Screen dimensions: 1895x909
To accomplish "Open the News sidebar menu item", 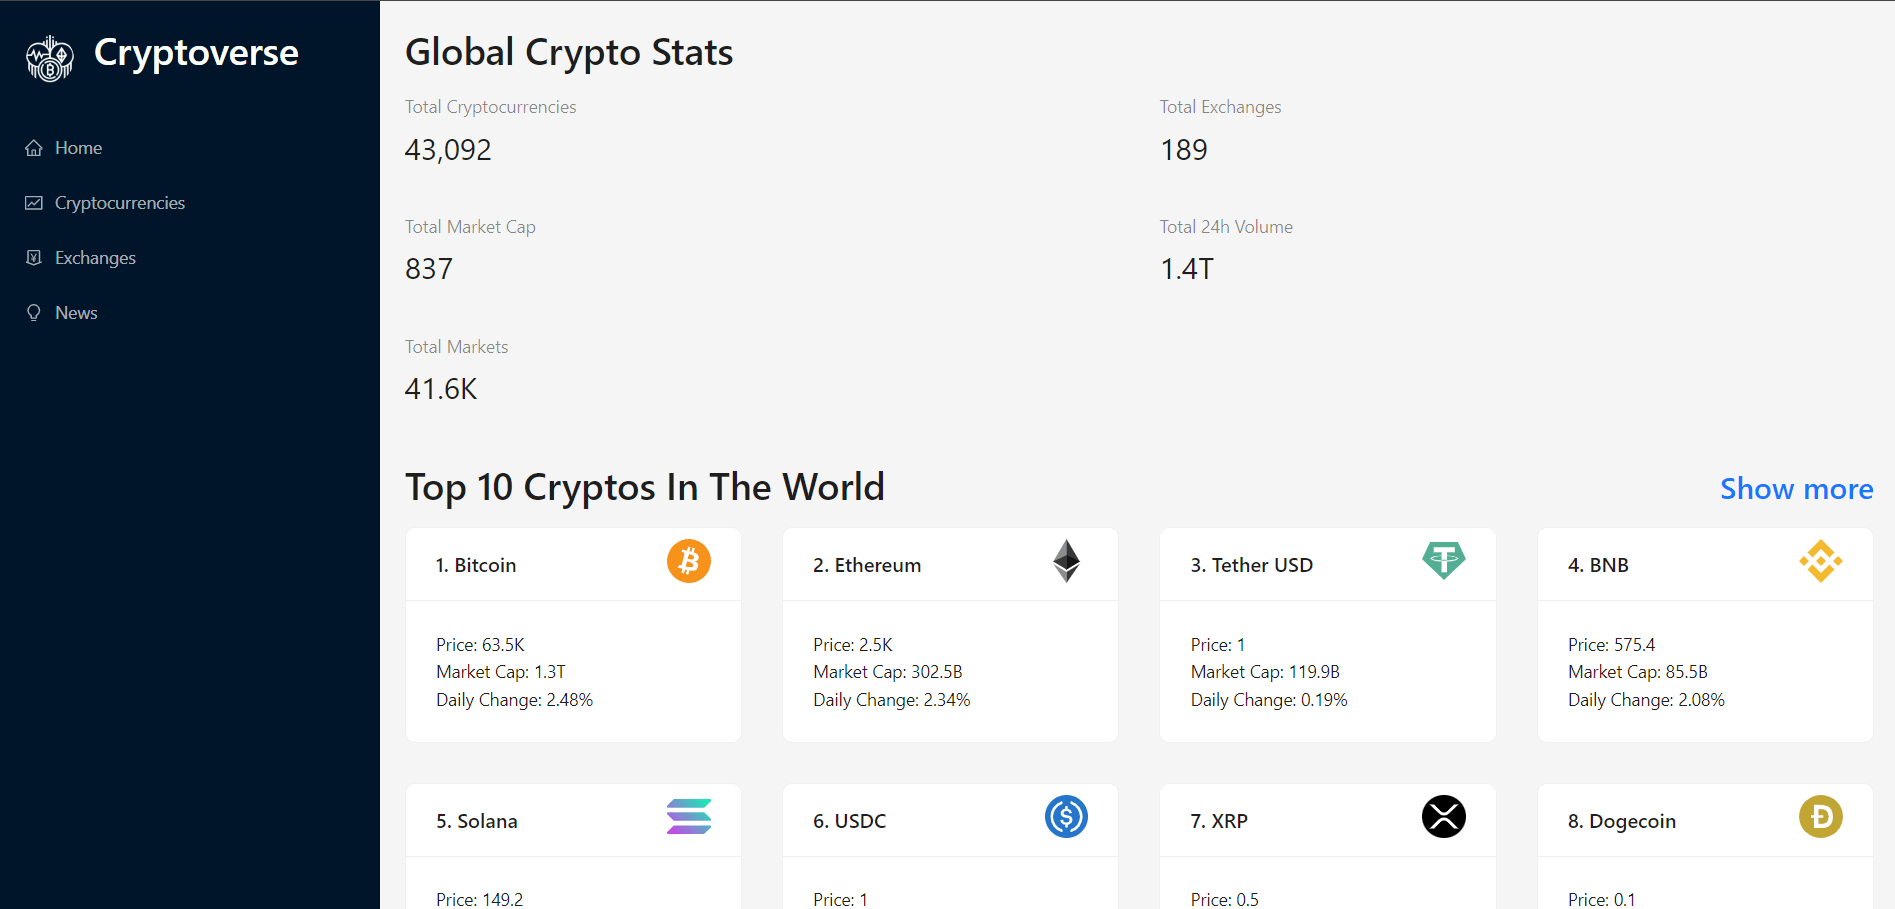I will point(76,313).
